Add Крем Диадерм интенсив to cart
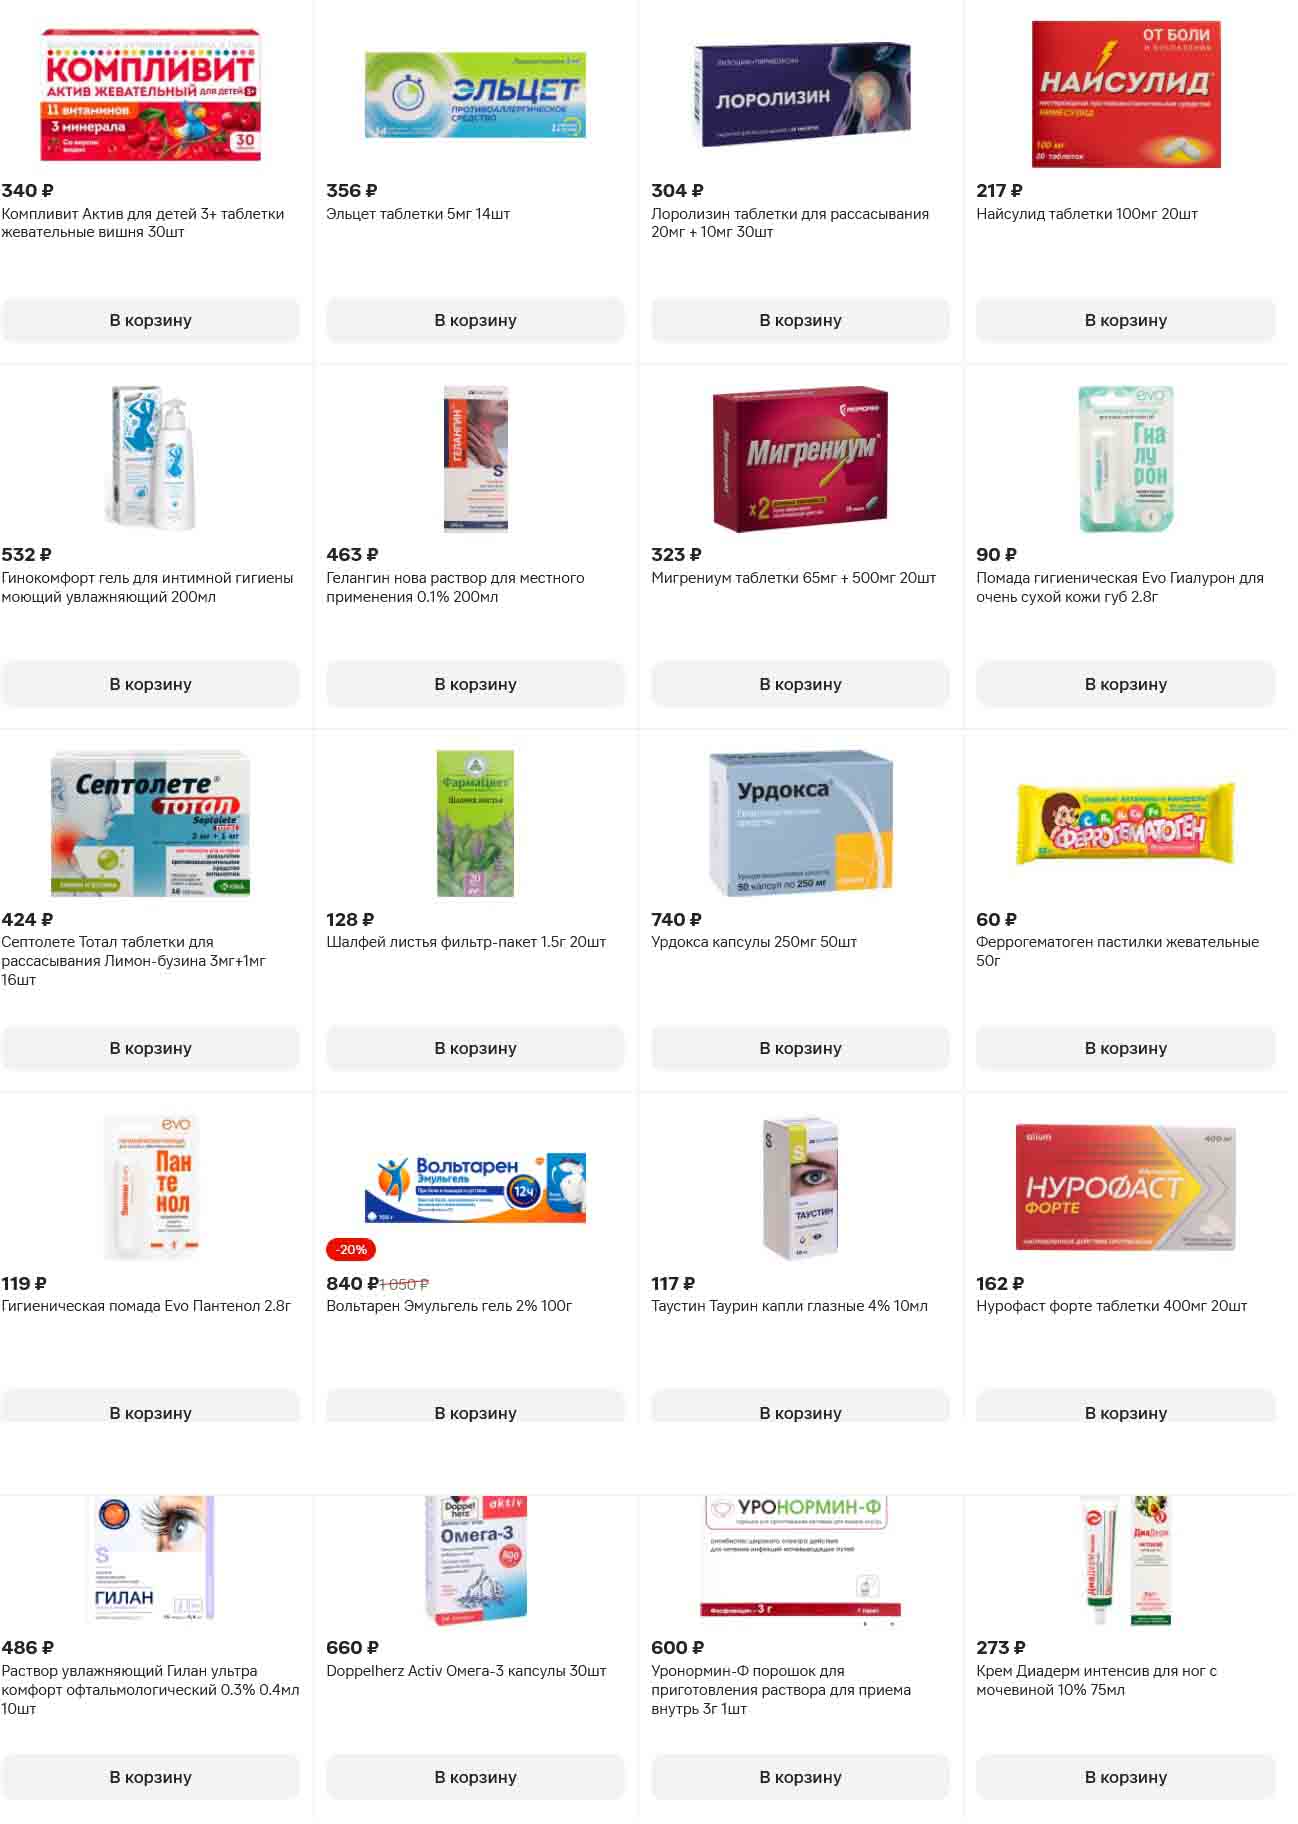Viewport: 1298px width, 1824px height. coord(1126,1777)
